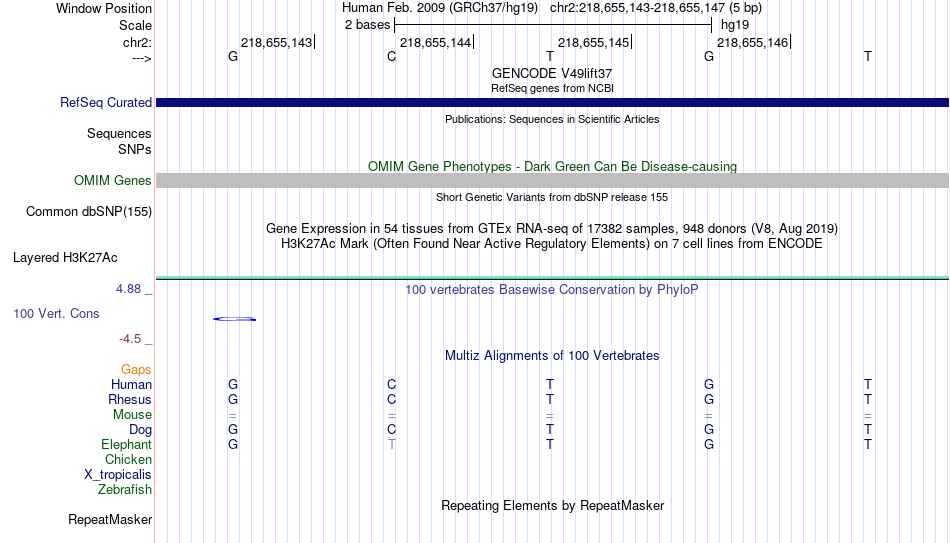Click Publications: Sequences in Scientific Articles title
This screenshot has width=950, height=543.
tap(552, 119)
